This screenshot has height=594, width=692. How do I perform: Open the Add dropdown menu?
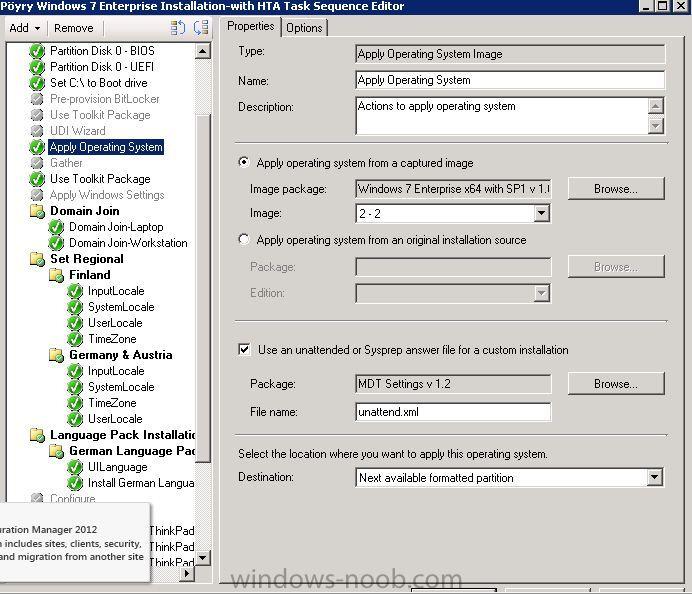[25, 28]
